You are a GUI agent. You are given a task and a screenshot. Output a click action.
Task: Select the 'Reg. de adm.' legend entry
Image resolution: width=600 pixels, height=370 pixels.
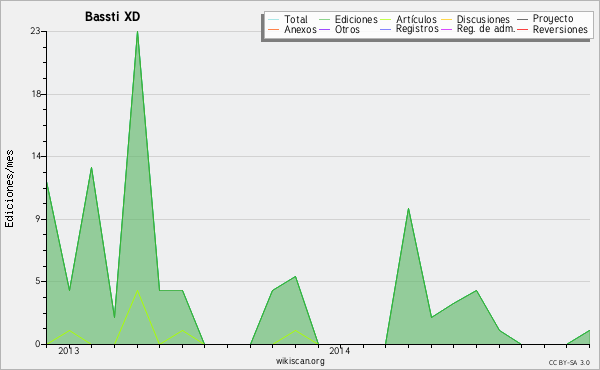click(x=486, y=29)
